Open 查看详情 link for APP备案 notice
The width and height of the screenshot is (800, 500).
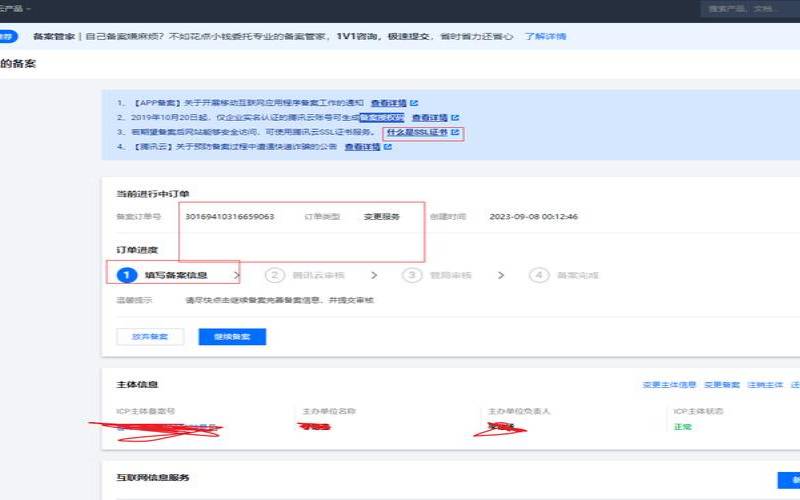(x=388, y=103)
